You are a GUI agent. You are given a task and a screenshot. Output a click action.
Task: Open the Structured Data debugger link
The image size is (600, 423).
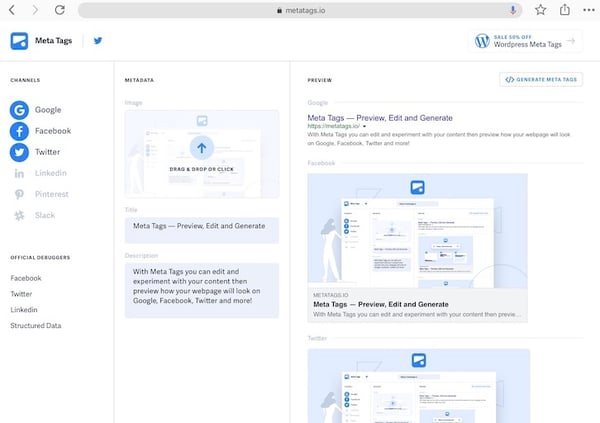click(x=36, y=326)
